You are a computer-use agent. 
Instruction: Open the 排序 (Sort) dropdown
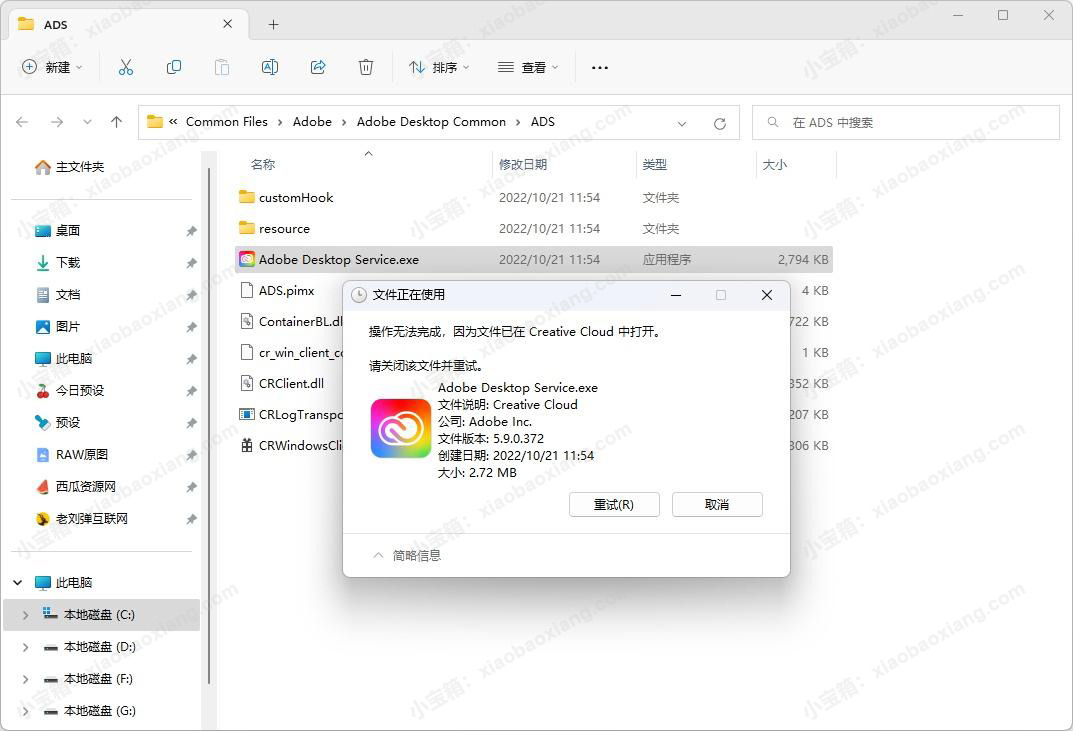(439, 67)
